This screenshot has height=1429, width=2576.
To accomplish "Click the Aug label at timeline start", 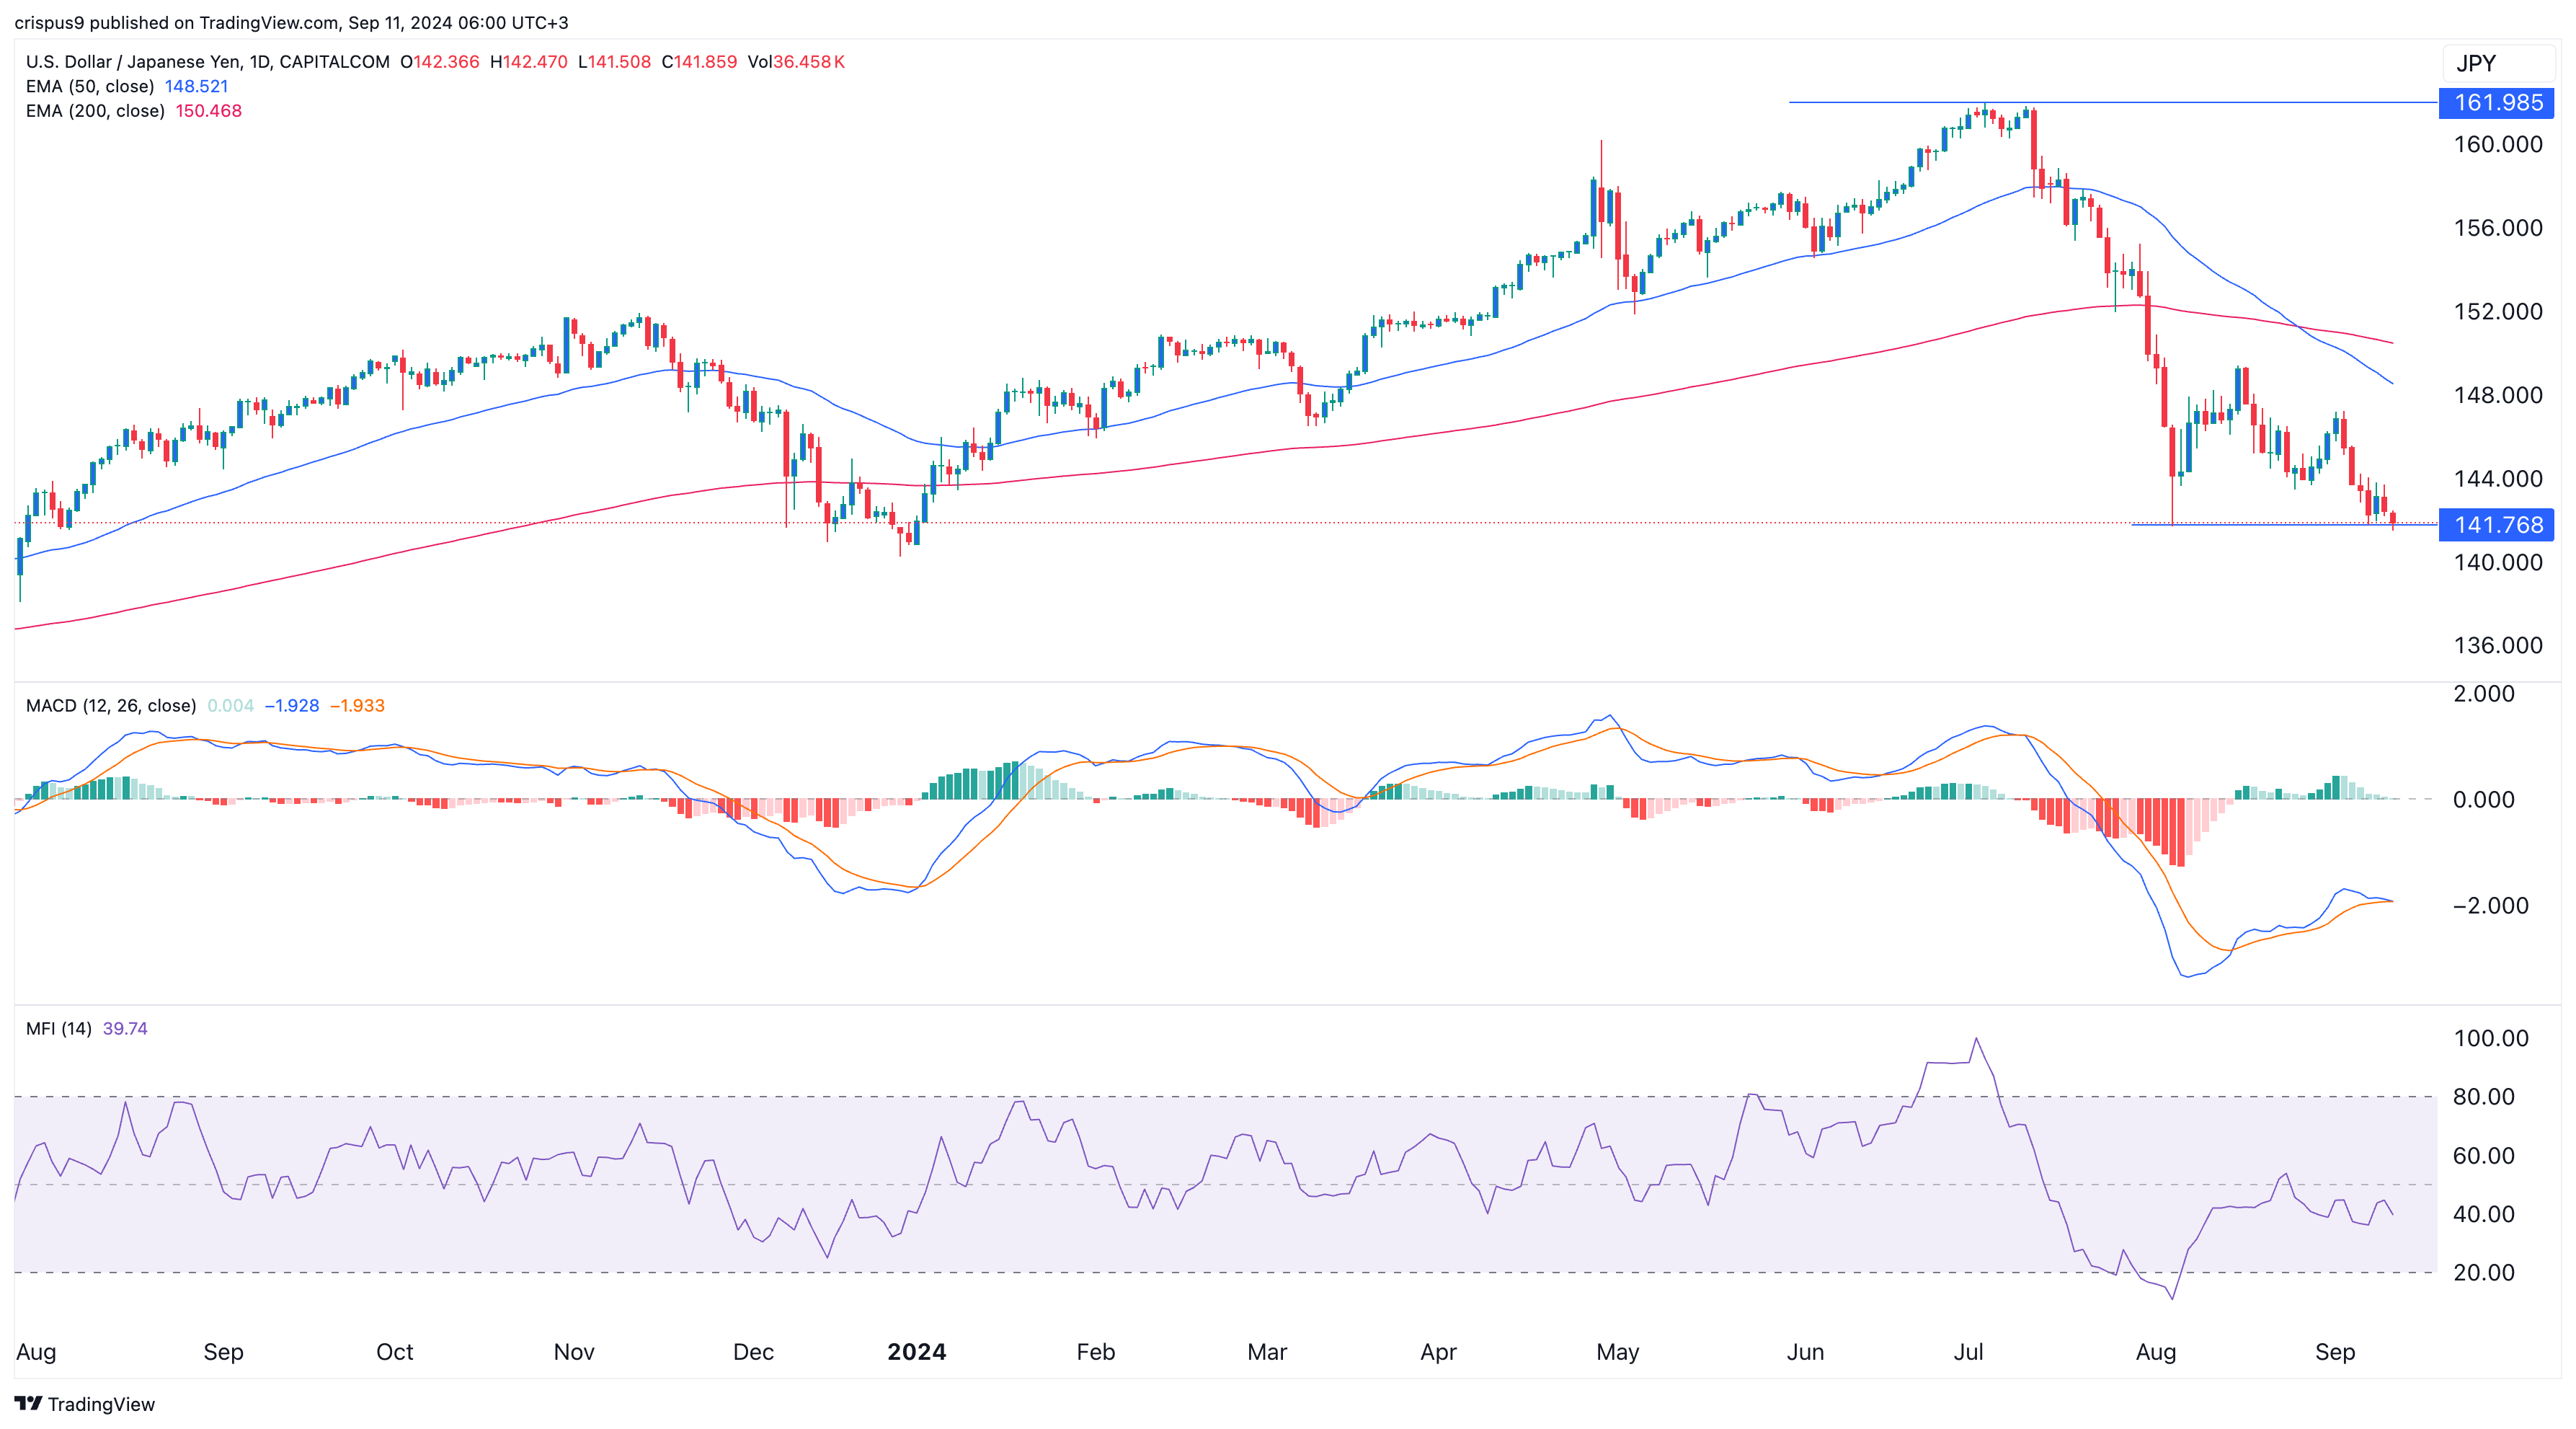I will [36, 1352].
